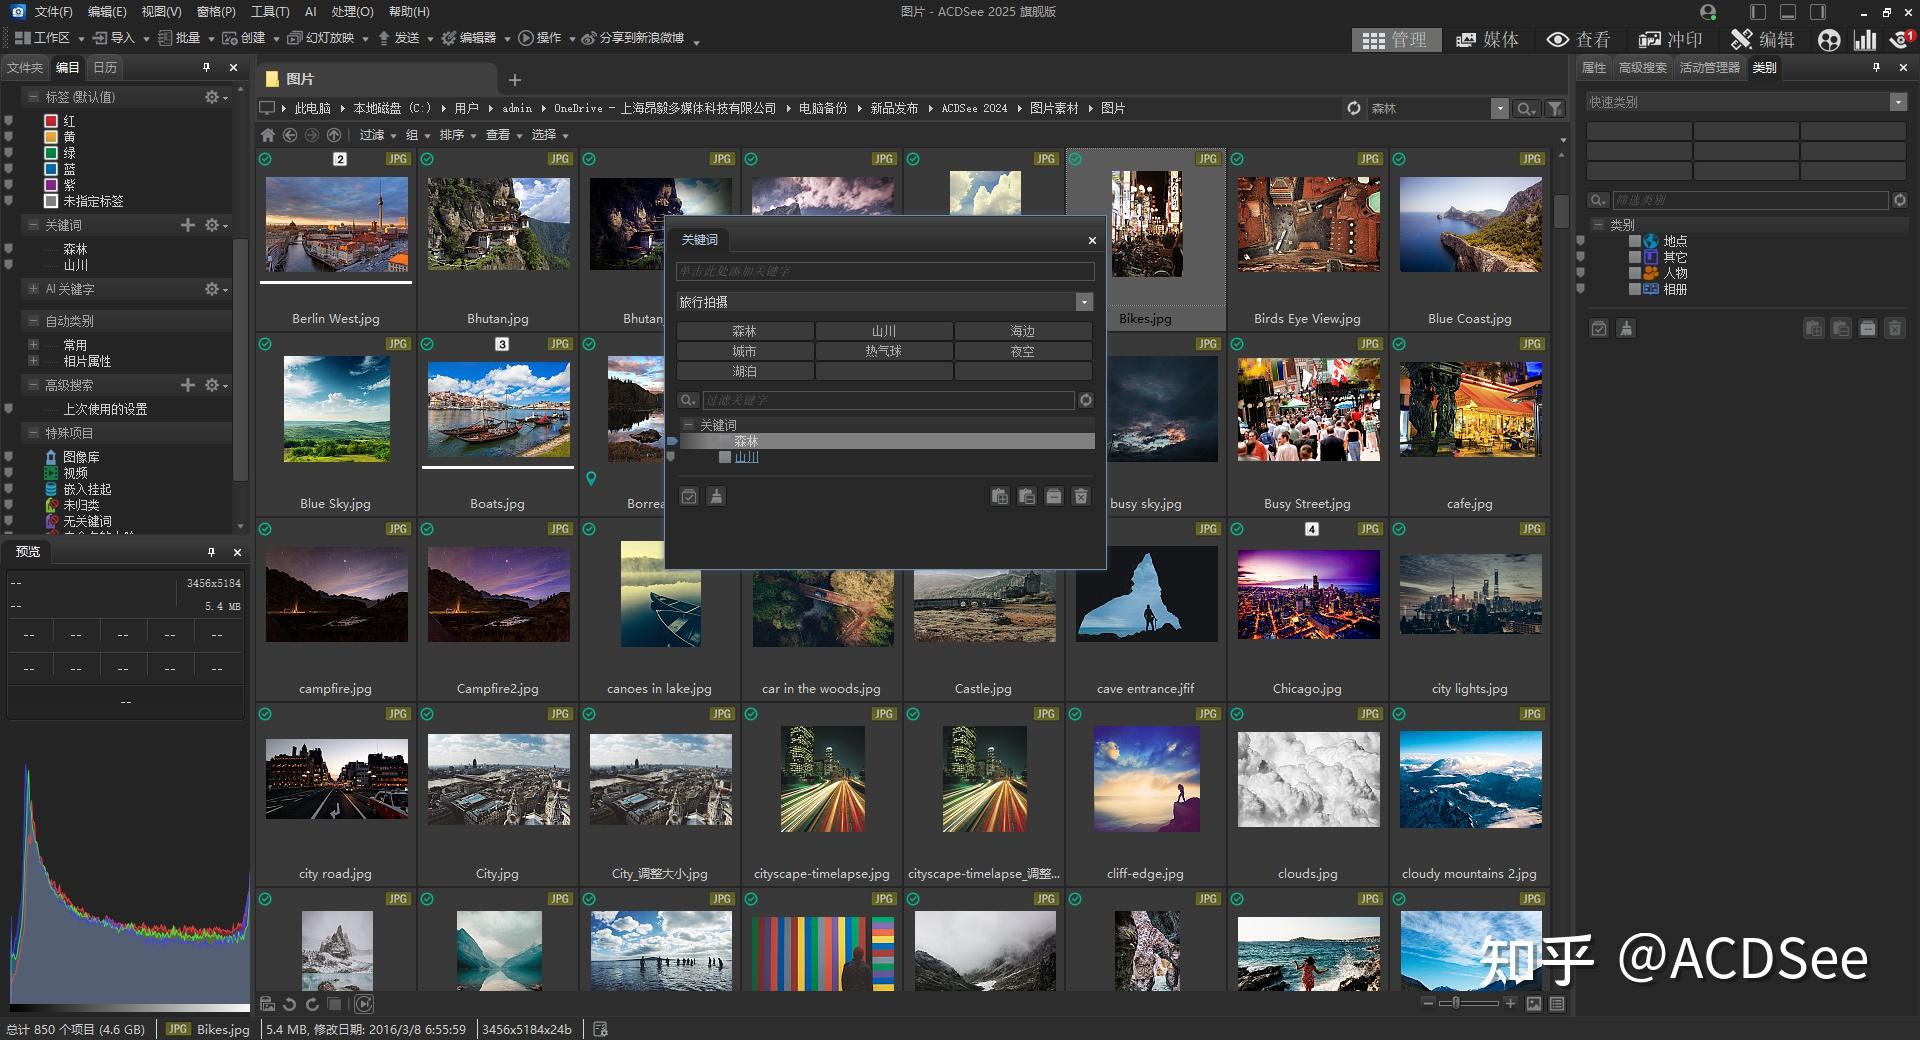The width and height of the screenshot is (1920, 1040).
Task: Tick the 人物 category checkbox
Action: tap(1635, 273)
